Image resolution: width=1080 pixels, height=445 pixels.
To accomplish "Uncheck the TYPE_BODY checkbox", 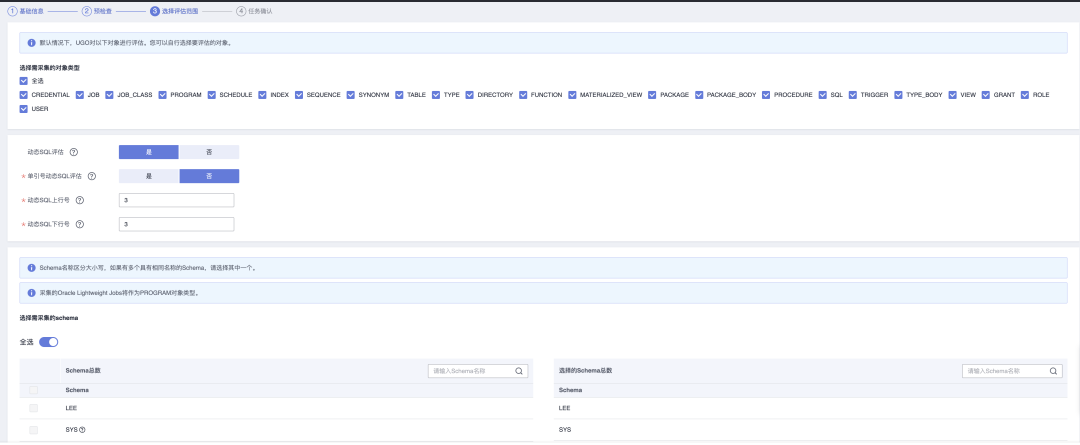I will (x=898, y=95).
